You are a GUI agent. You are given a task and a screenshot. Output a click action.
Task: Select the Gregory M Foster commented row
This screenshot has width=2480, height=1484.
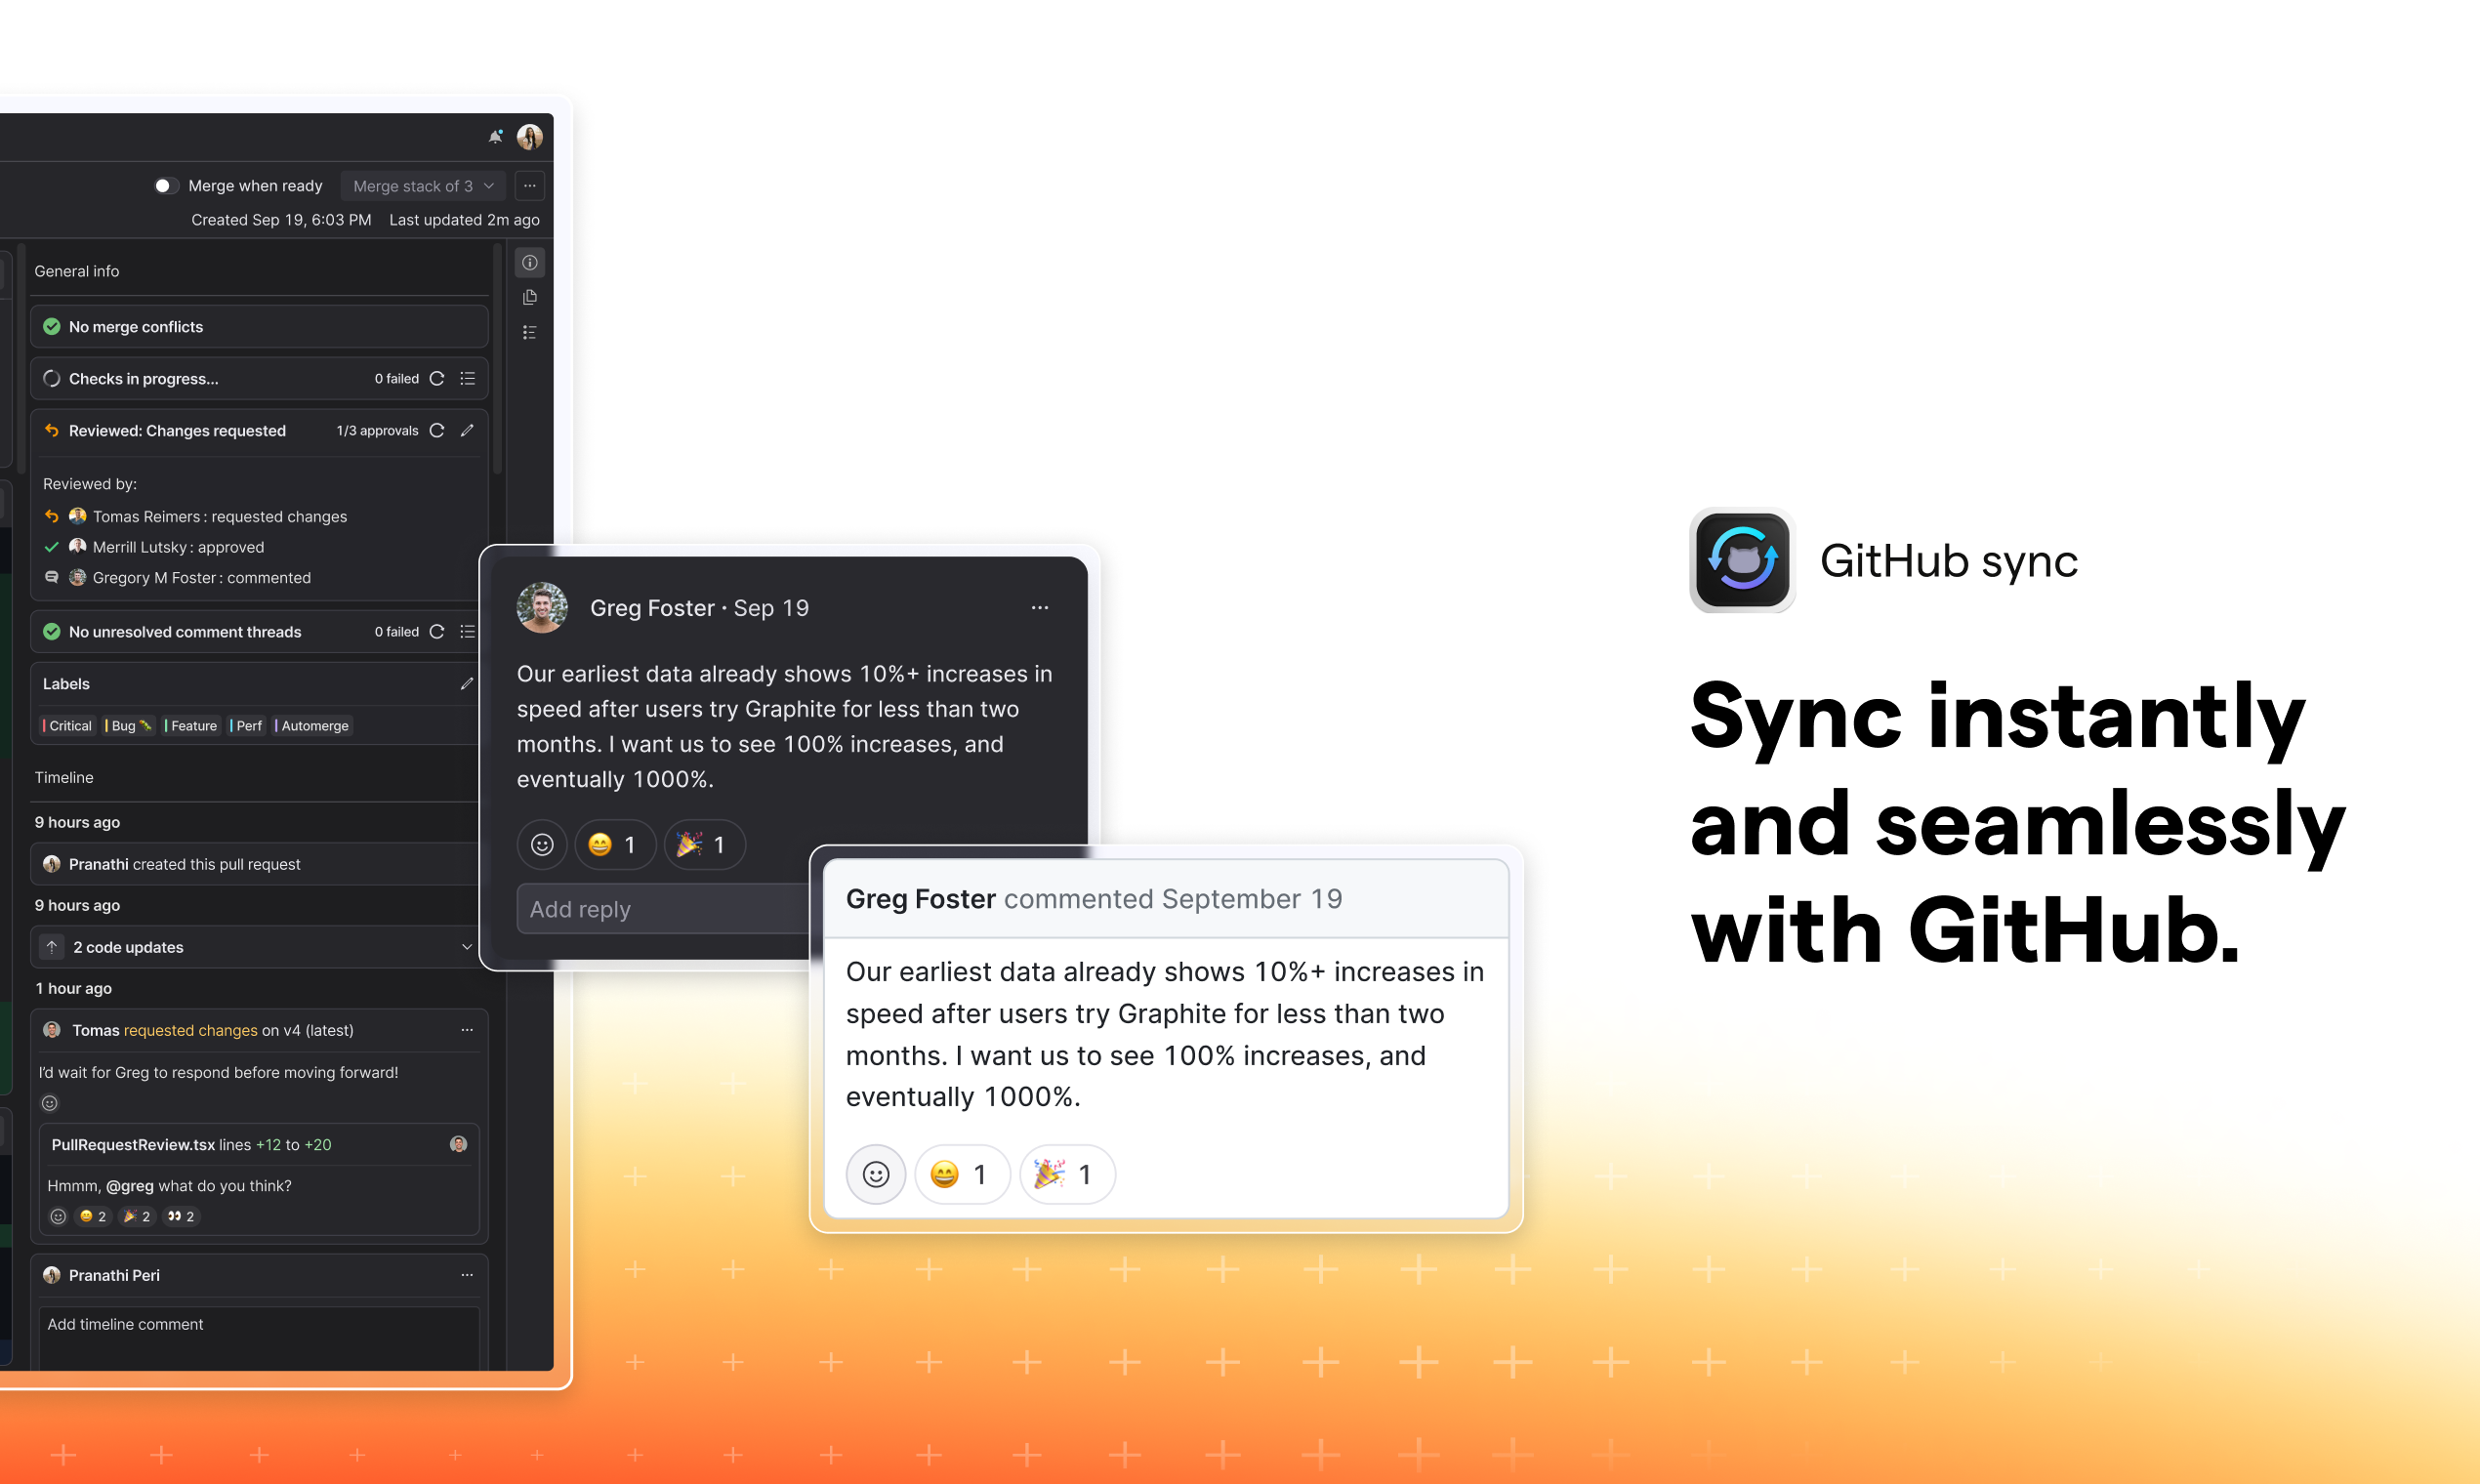(x=178, y=577)
